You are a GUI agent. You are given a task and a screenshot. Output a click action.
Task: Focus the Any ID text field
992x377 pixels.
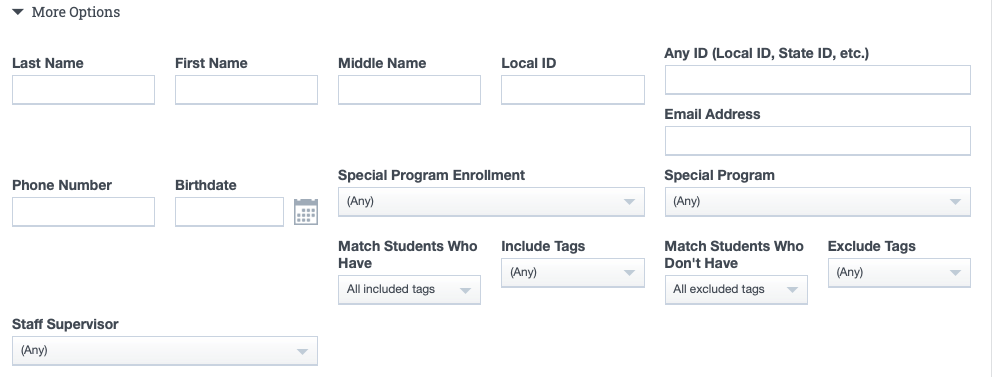point(817,80)
